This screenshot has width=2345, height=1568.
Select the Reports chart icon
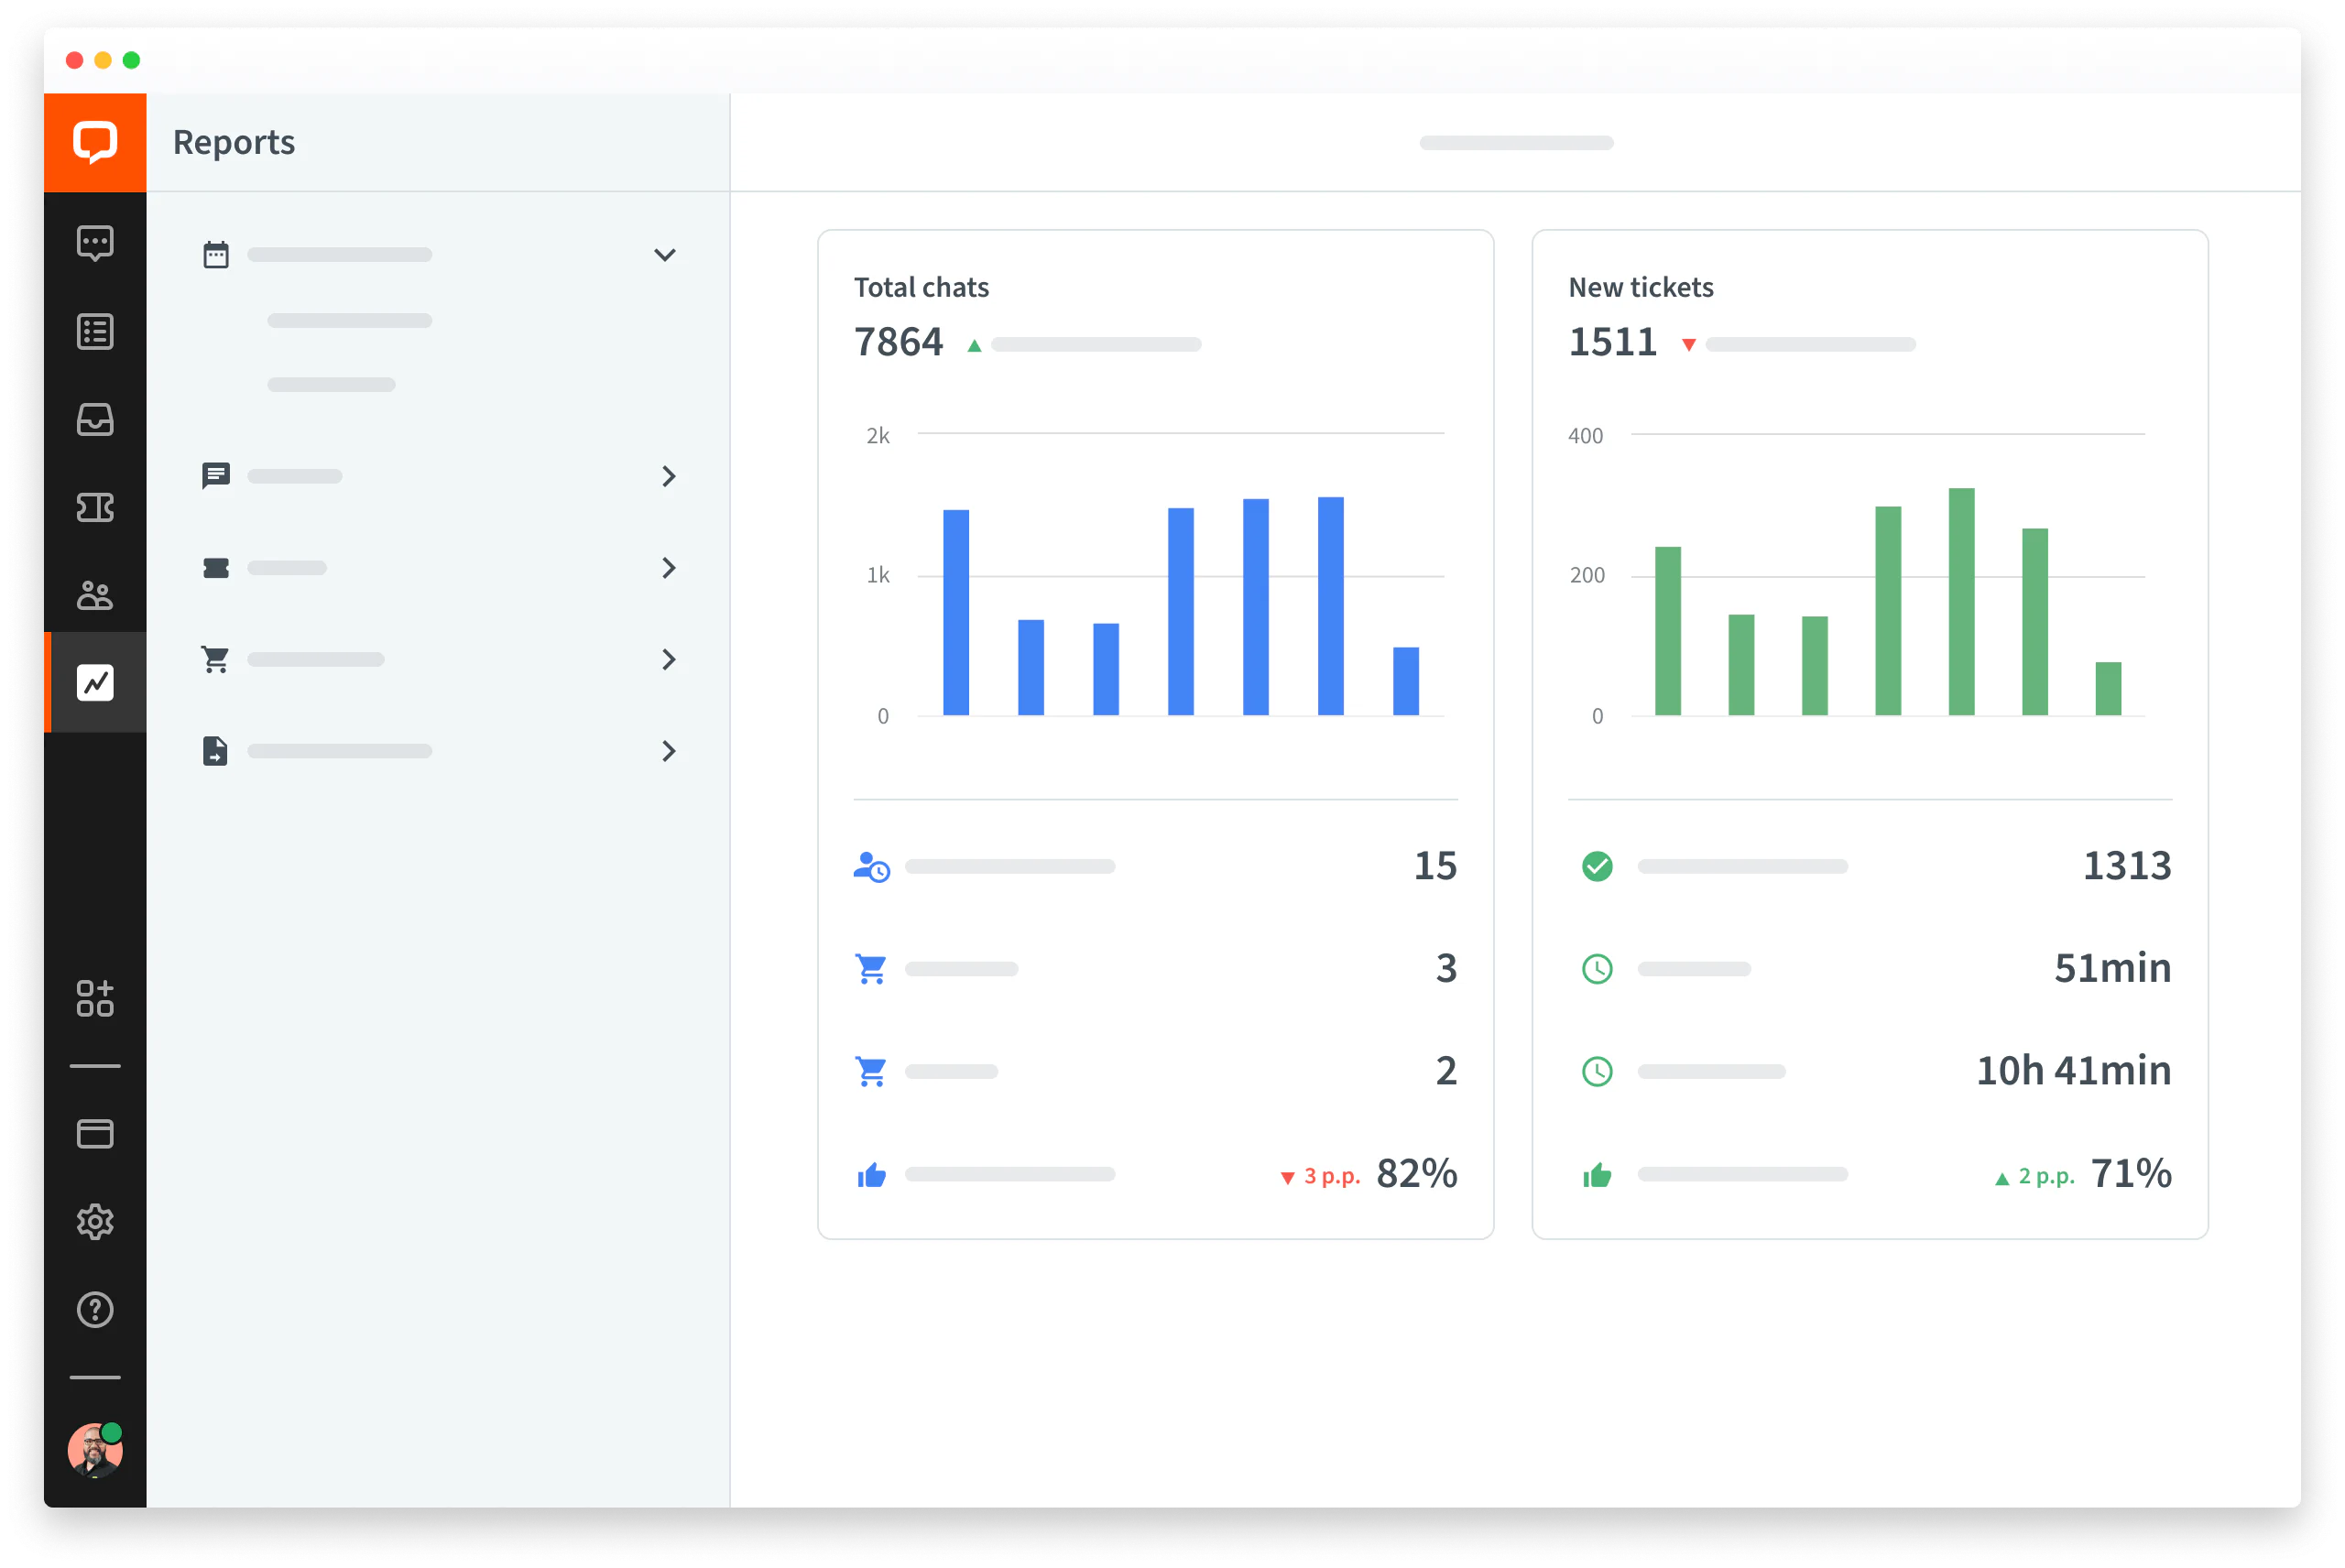95,681
